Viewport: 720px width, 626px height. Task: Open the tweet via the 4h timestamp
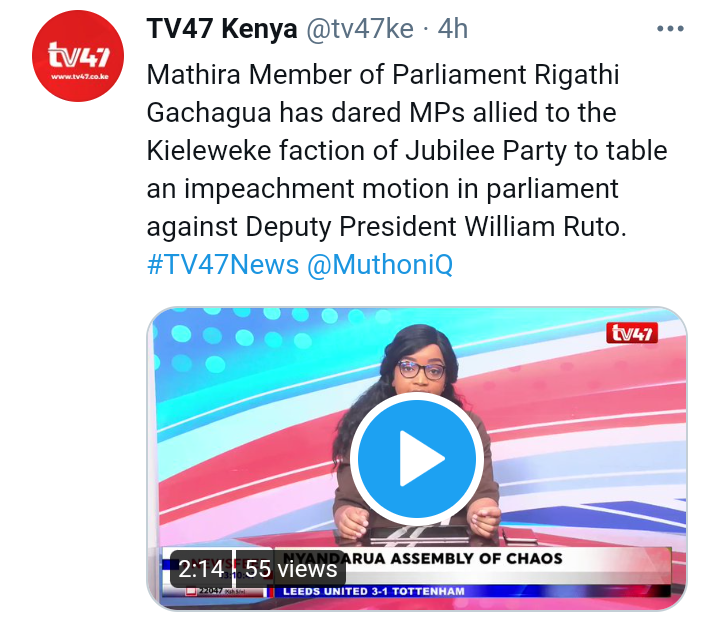pos(452,29)
